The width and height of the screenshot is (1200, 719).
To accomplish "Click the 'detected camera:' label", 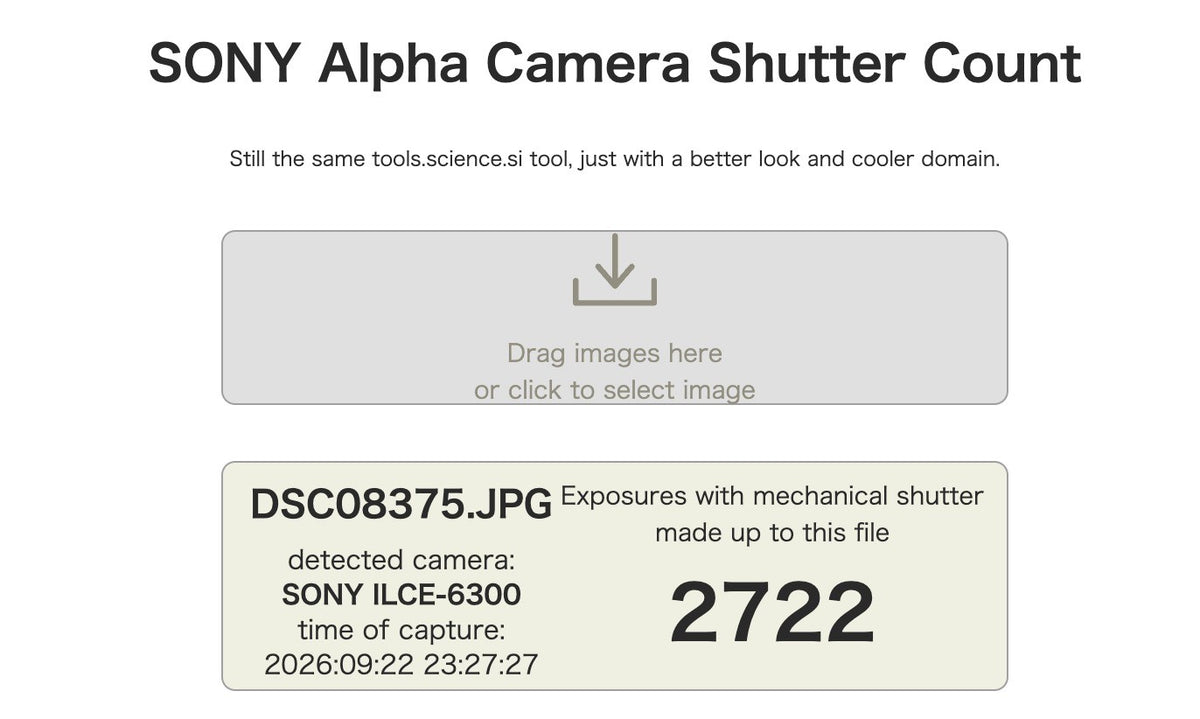I will pos(401,560).
